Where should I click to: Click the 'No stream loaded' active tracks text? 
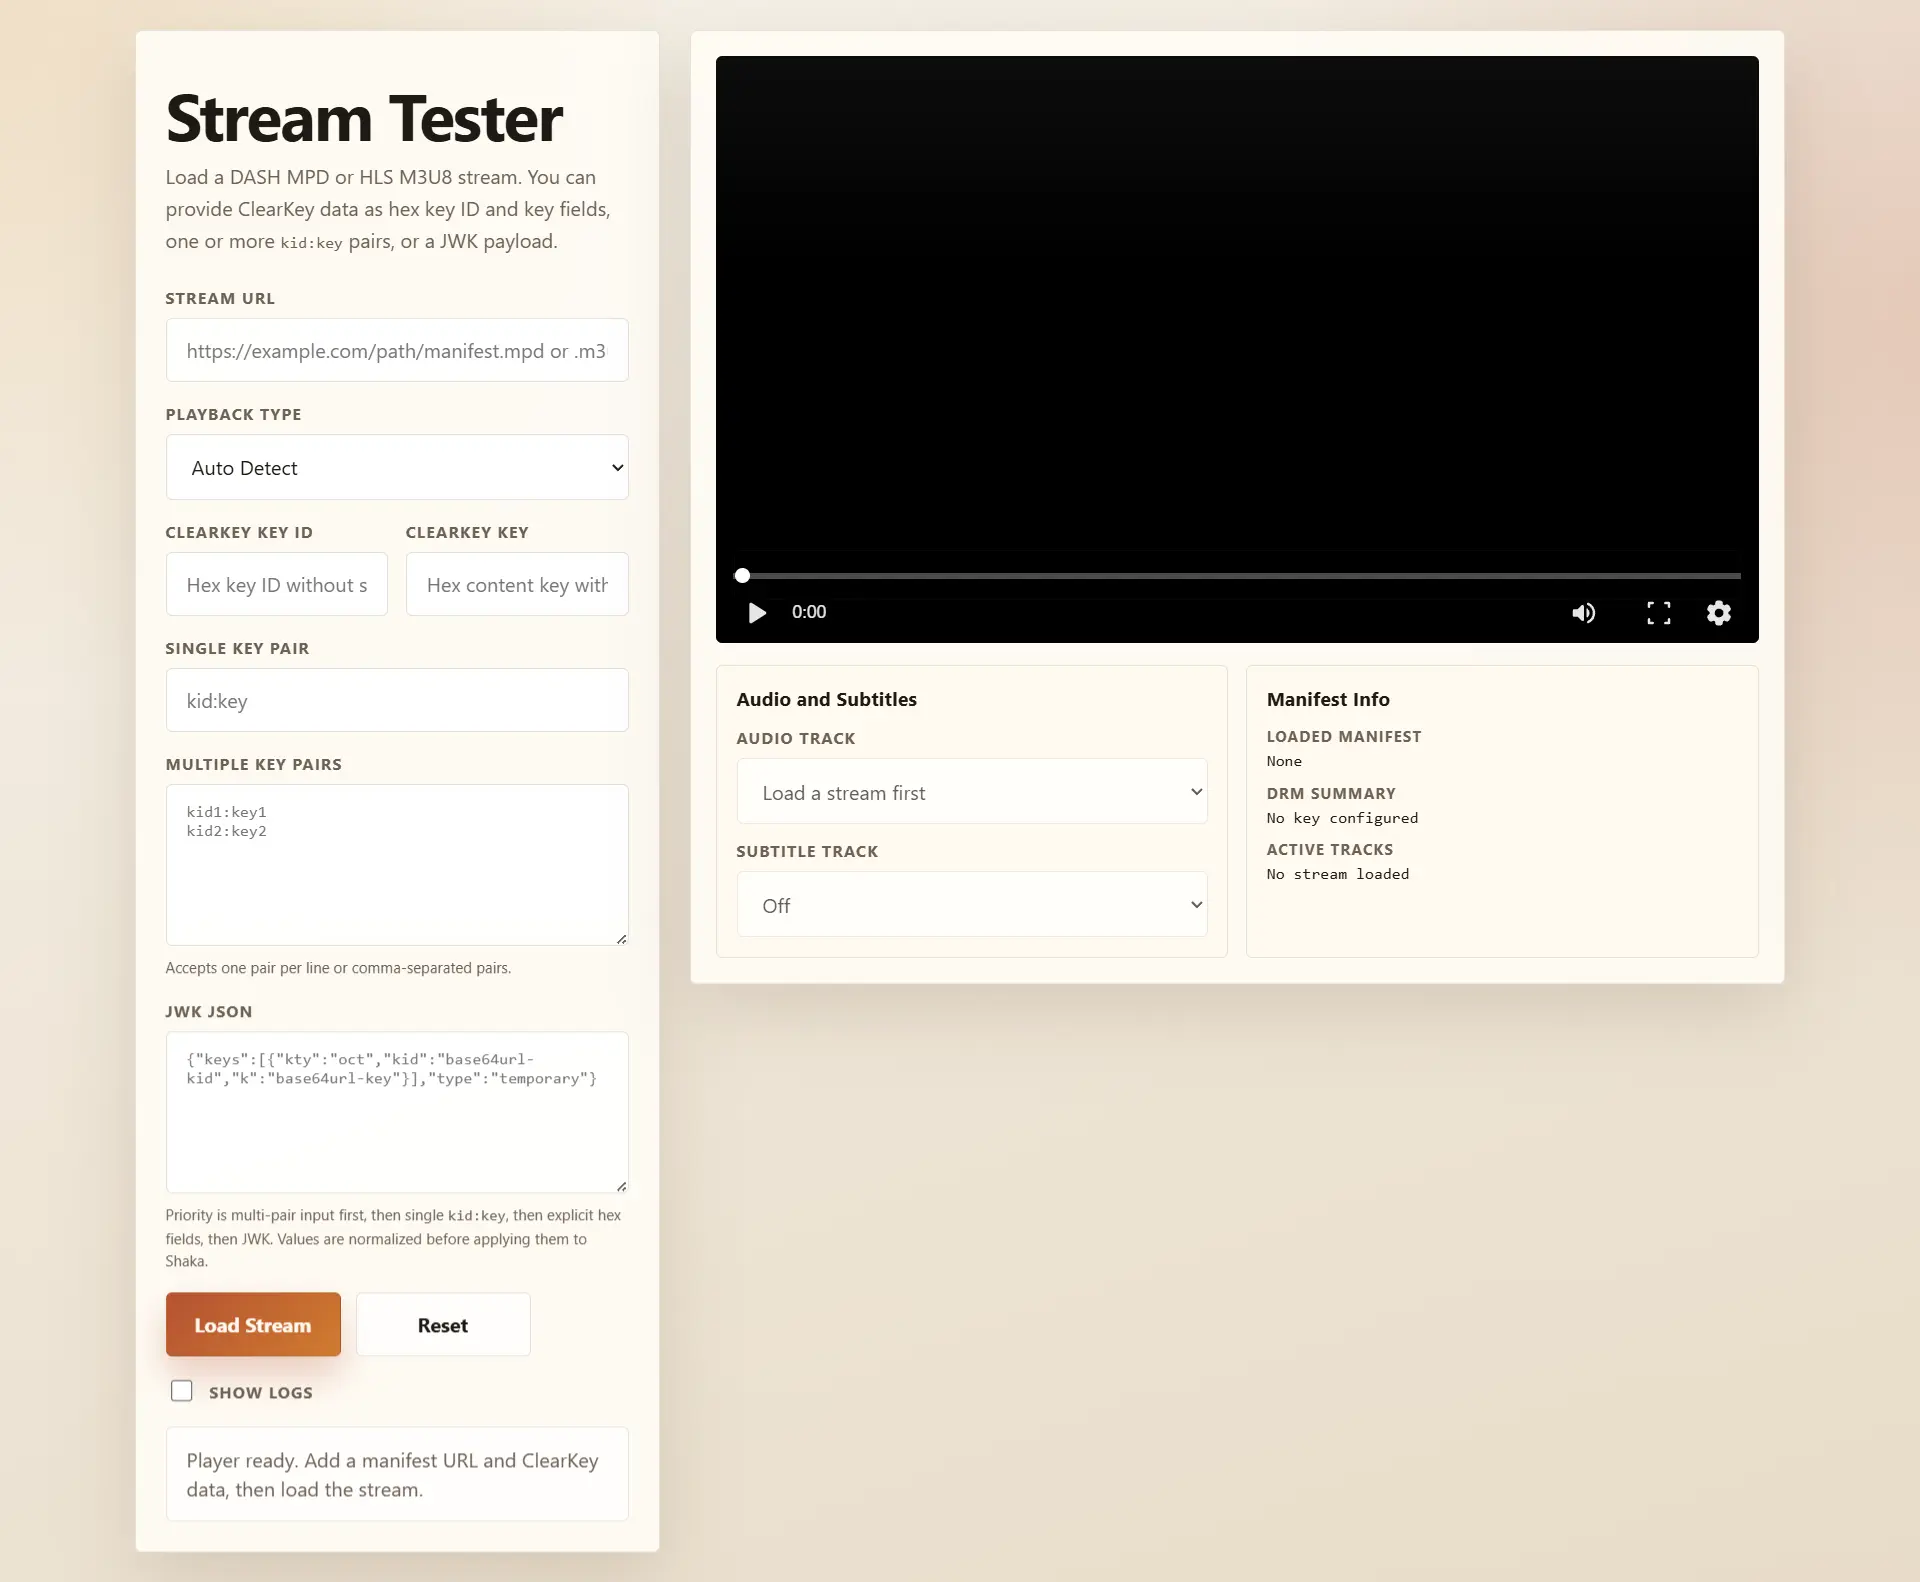(x=1338, y=874)
